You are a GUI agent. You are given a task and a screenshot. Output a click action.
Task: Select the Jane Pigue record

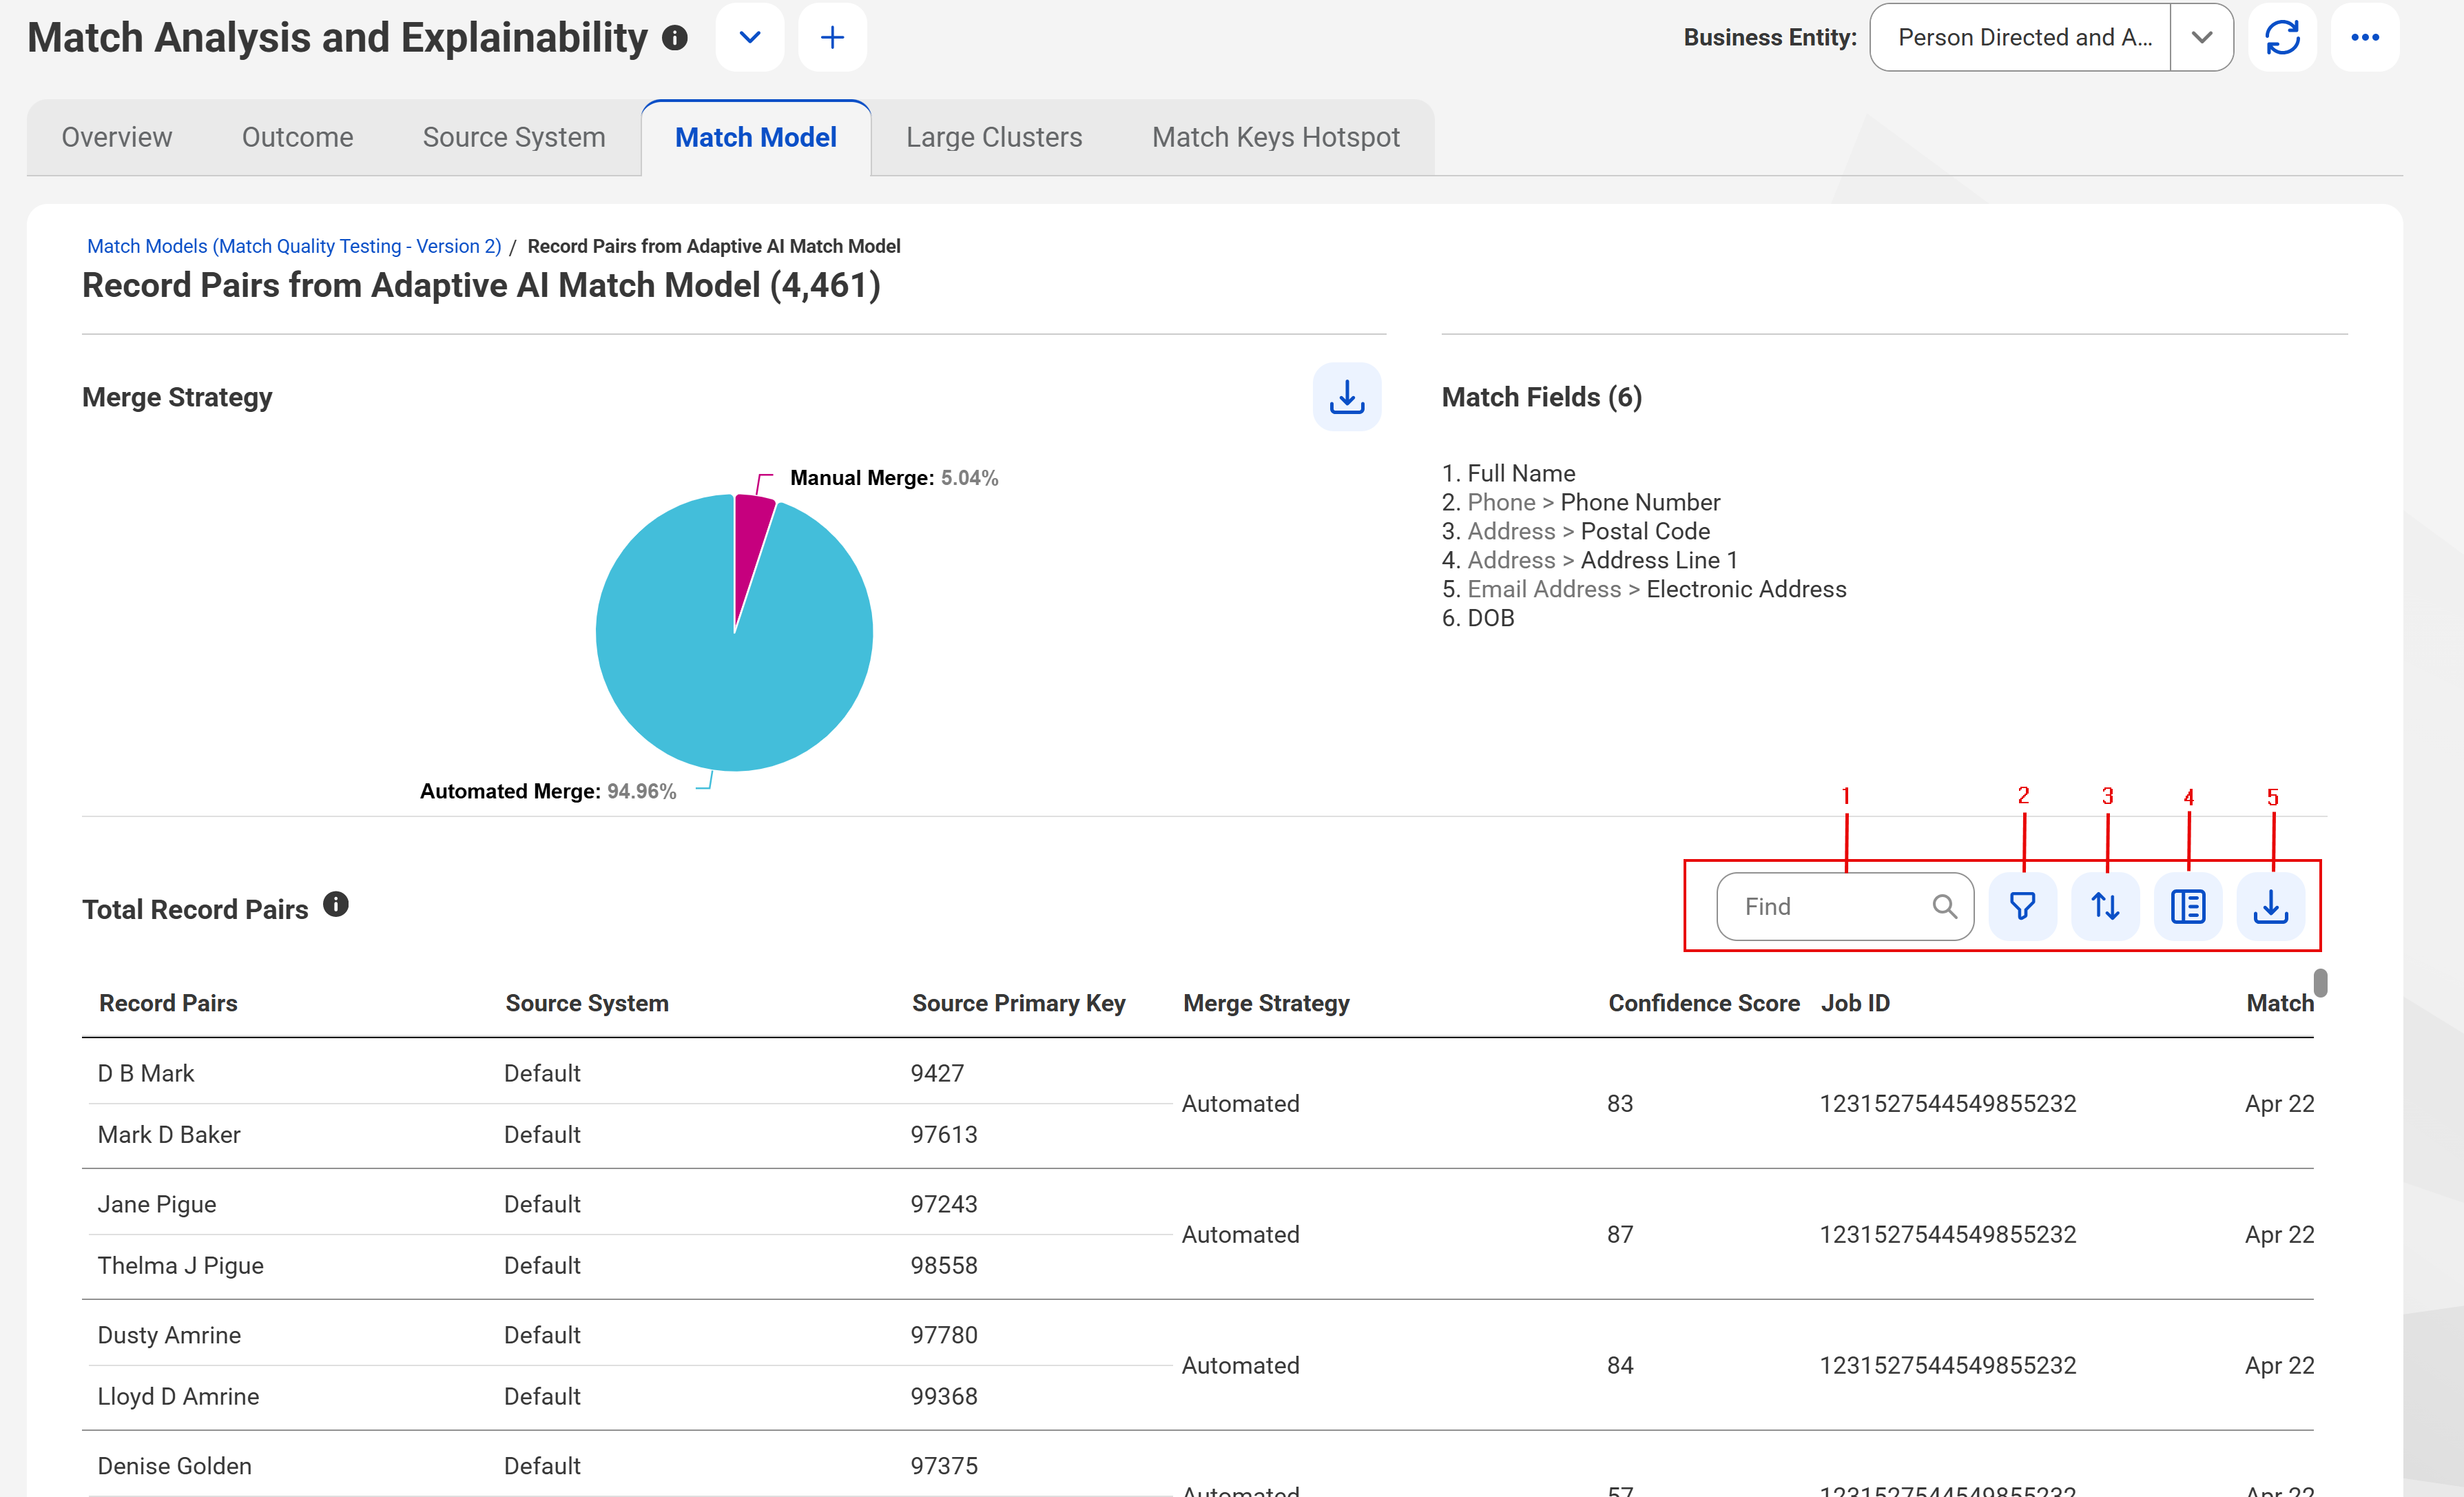pyautogui.click(x=157, y=1204)
